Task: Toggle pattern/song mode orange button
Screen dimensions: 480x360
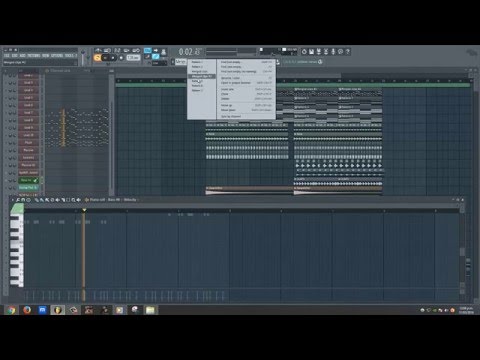Action: click(x=97, y=58)
